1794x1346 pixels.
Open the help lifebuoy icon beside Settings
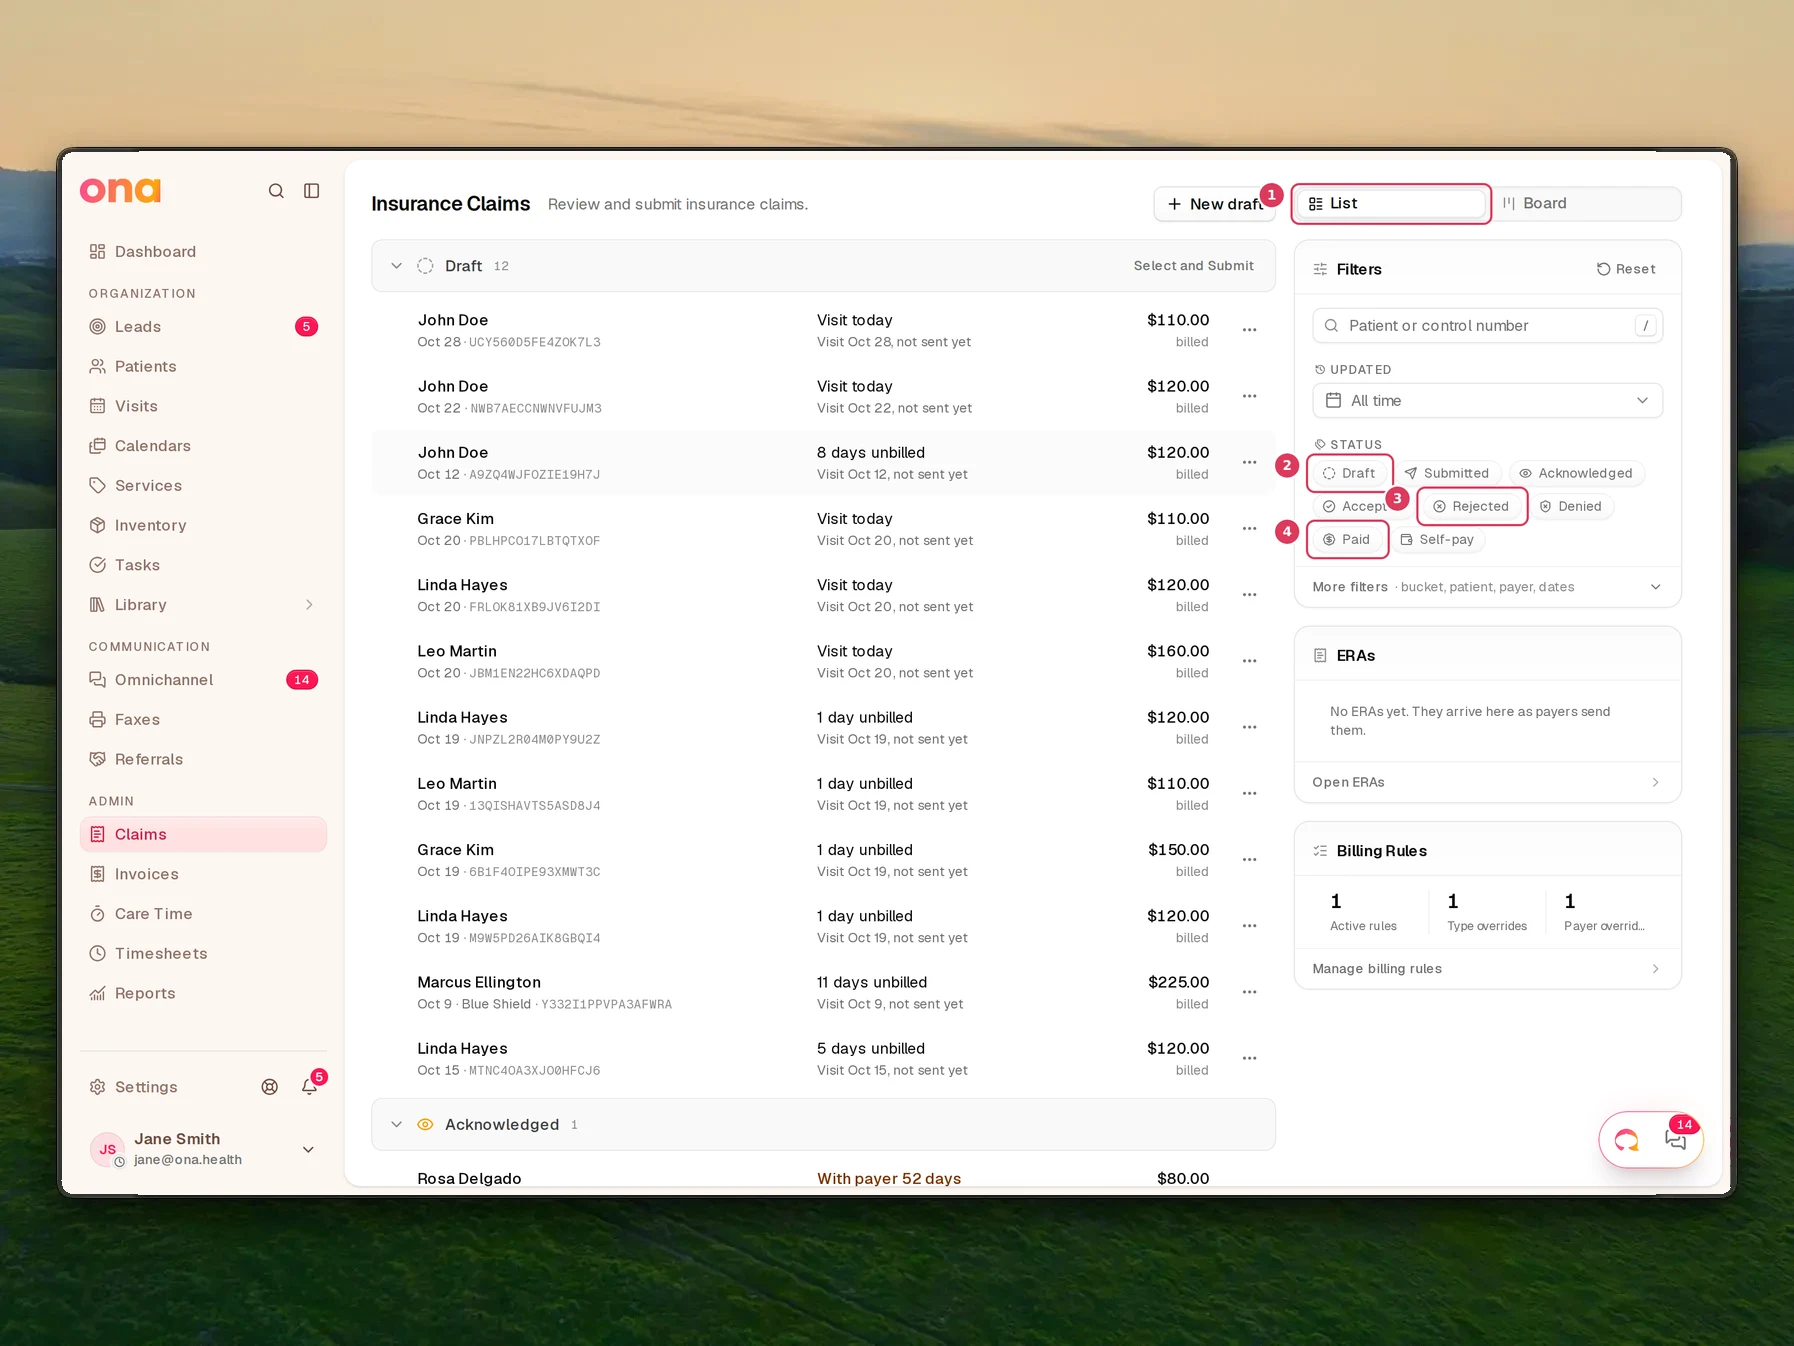(x=270, y=1087)
